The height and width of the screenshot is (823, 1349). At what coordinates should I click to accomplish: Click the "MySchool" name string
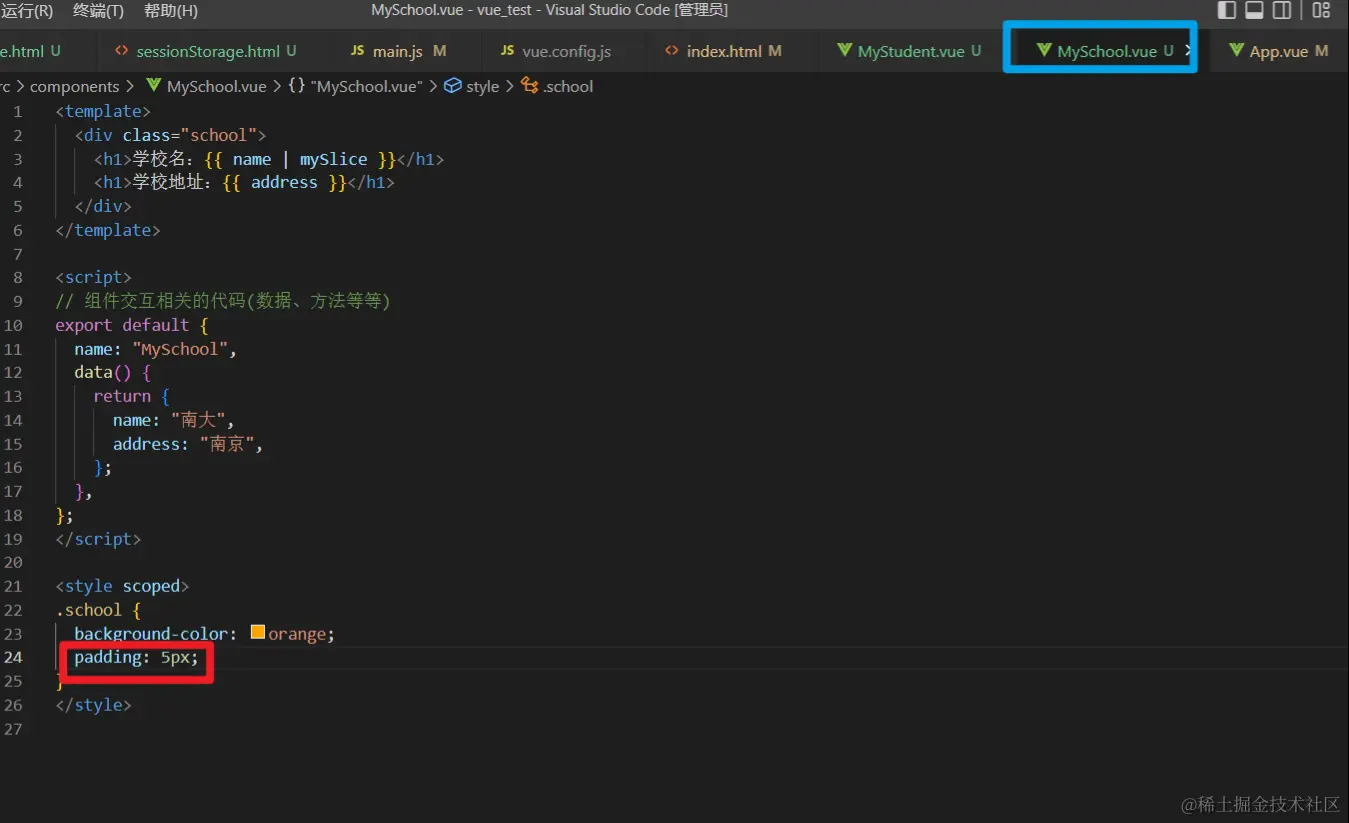pos(180,349)
